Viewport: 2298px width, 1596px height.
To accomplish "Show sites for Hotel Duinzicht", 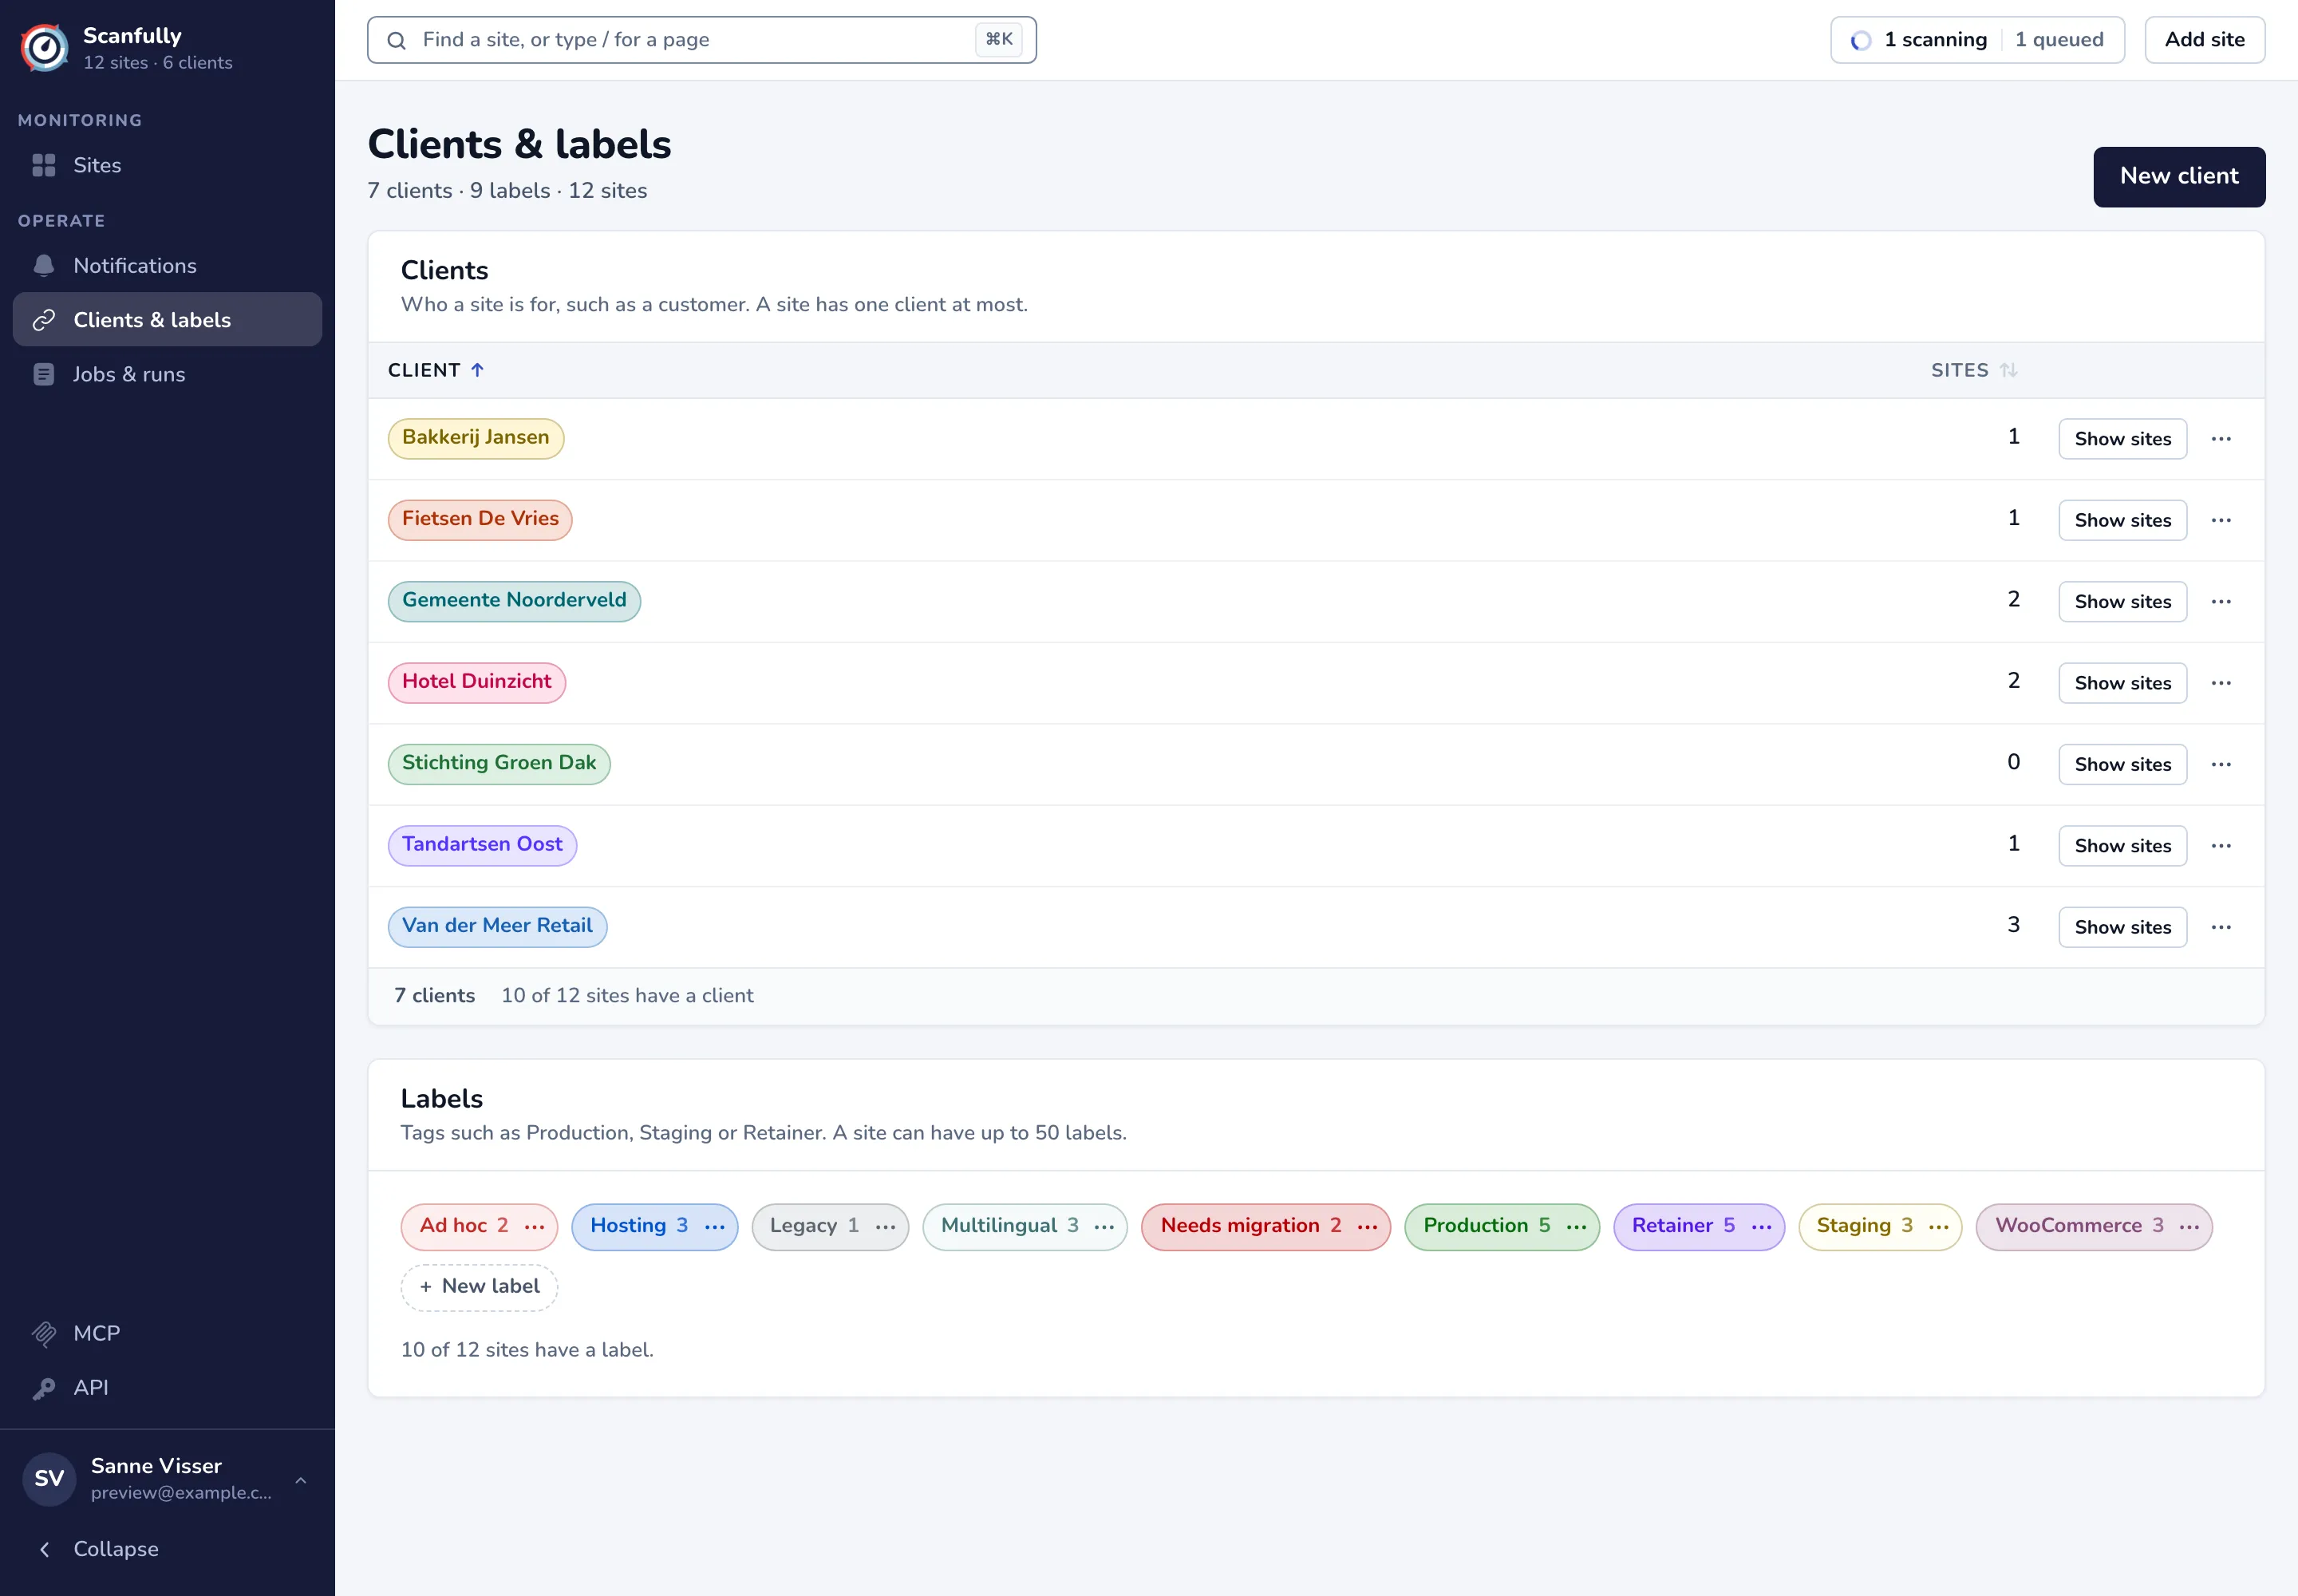I will point(2122,683).
